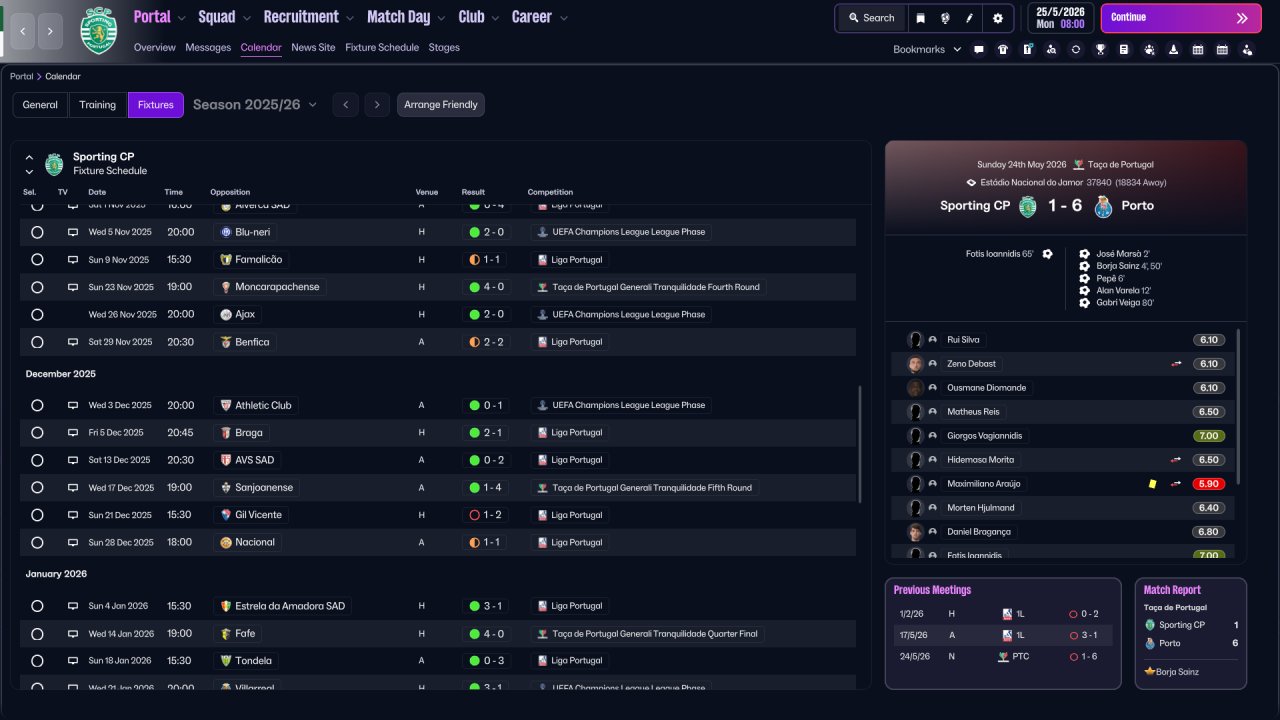Click the TV icon on the Braga fixture row
Viewport: 1280px width, 720px height.
73,433
